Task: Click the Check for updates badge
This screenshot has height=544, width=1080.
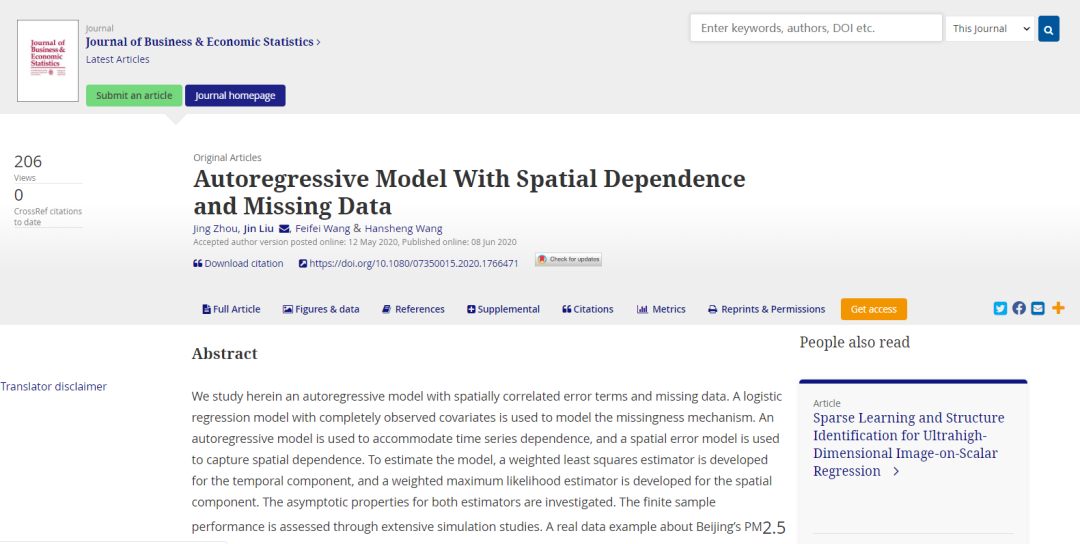Action: pyautogui.click(x=568, y=260)
